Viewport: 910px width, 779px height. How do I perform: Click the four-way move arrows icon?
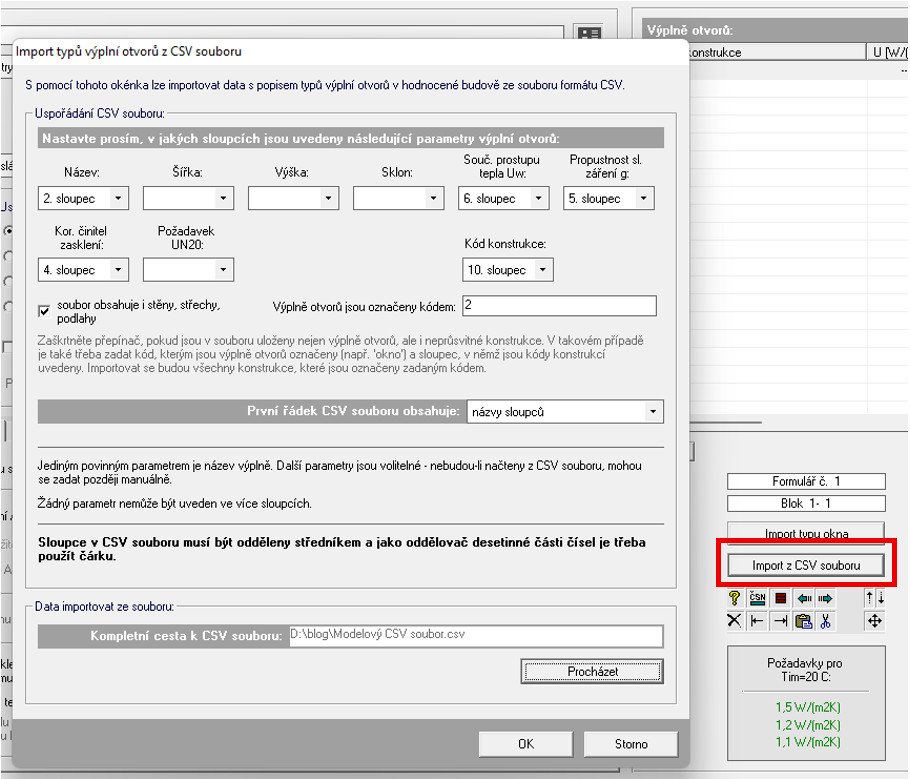(875, 621)
